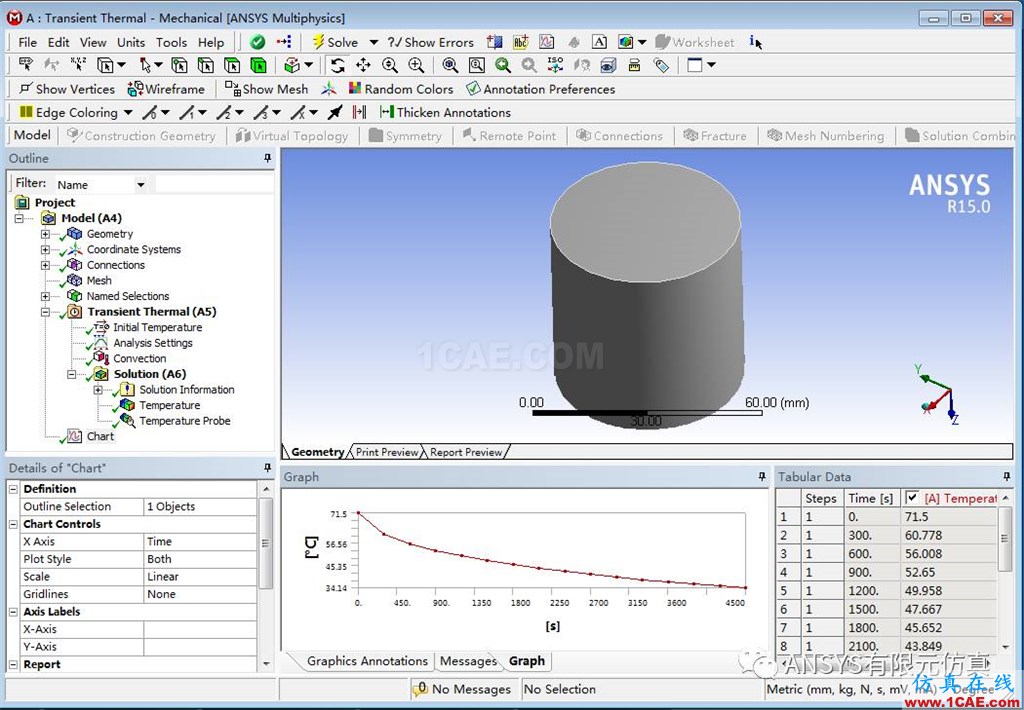Select Solution Information item
Screen dimensions: 1024x710
coord(187,390)
